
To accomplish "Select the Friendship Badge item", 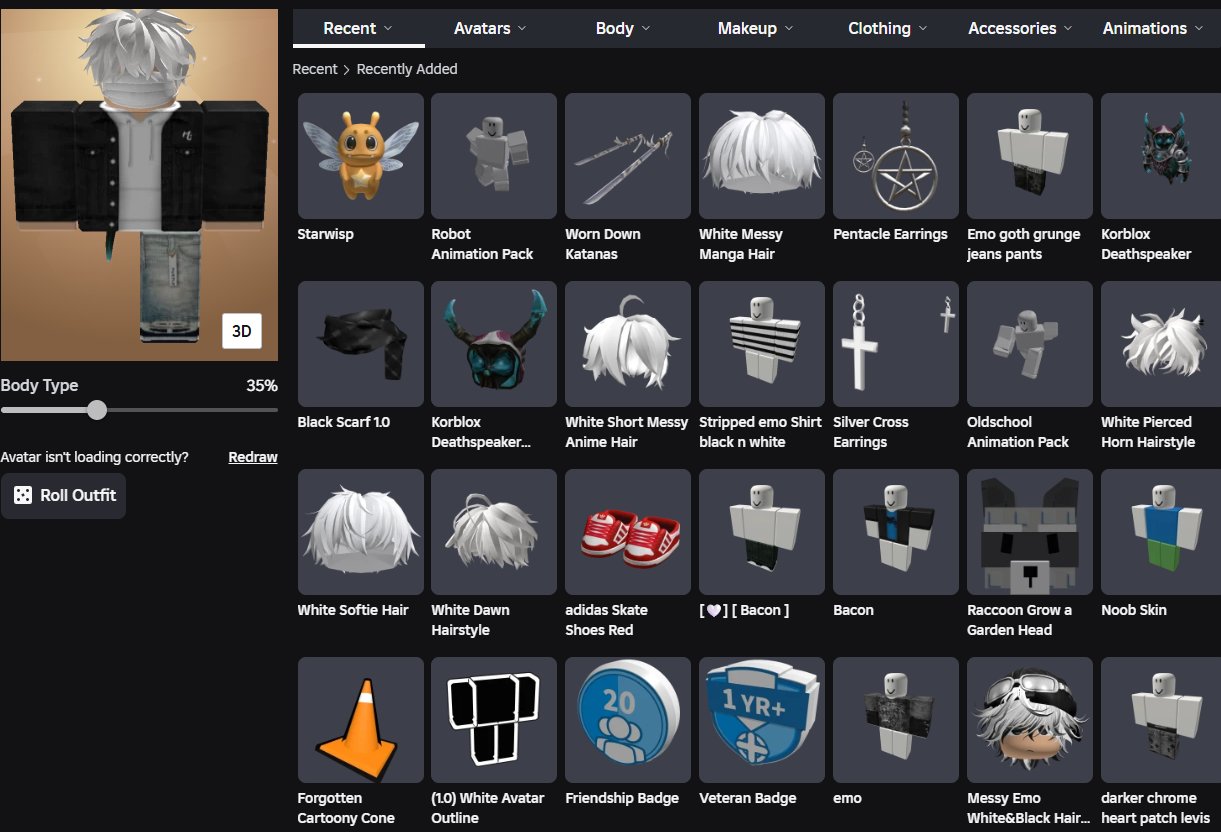I will 628,720.
